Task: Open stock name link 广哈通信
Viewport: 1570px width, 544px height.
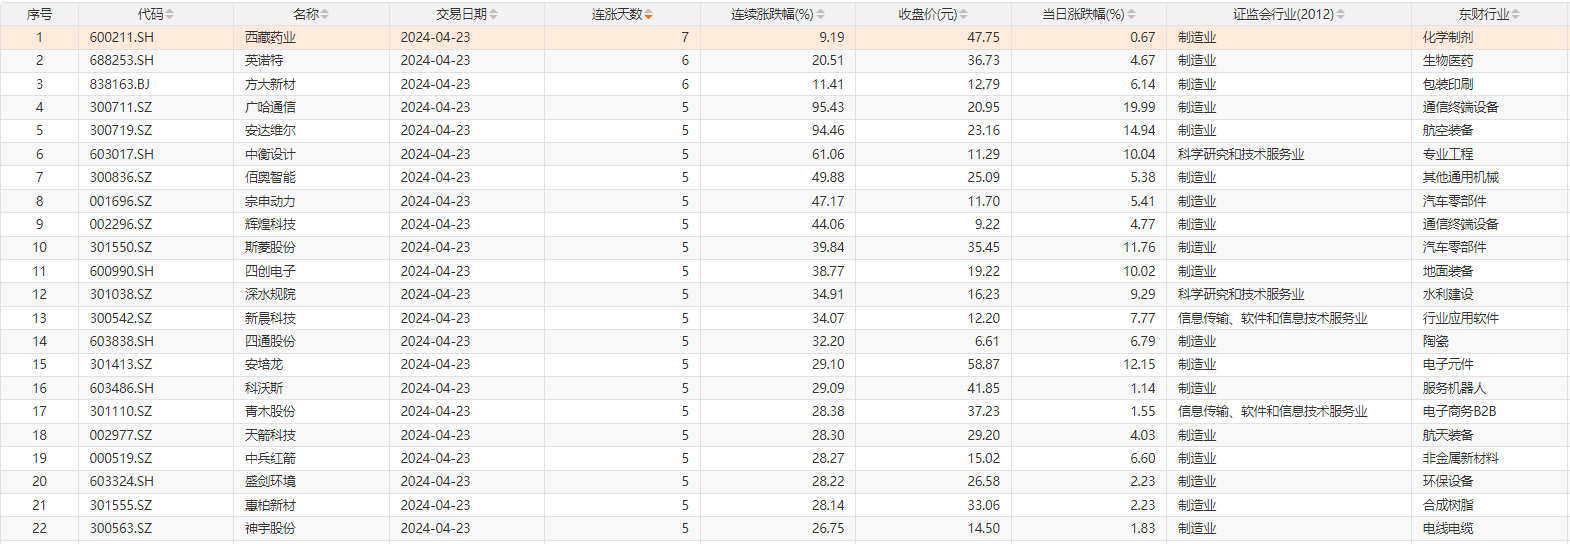Action: pyautogui.click(x=270, y=107)
